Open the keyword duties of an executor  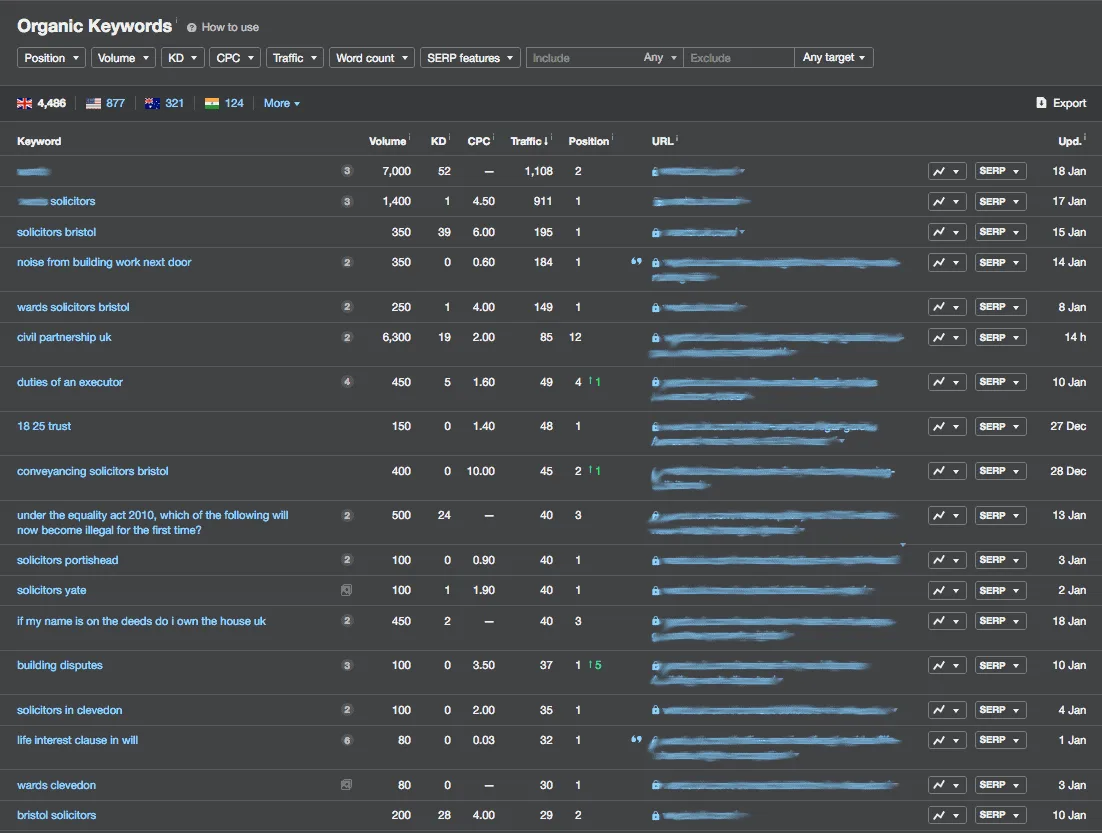pyautogui.click(x=70, y=382)
